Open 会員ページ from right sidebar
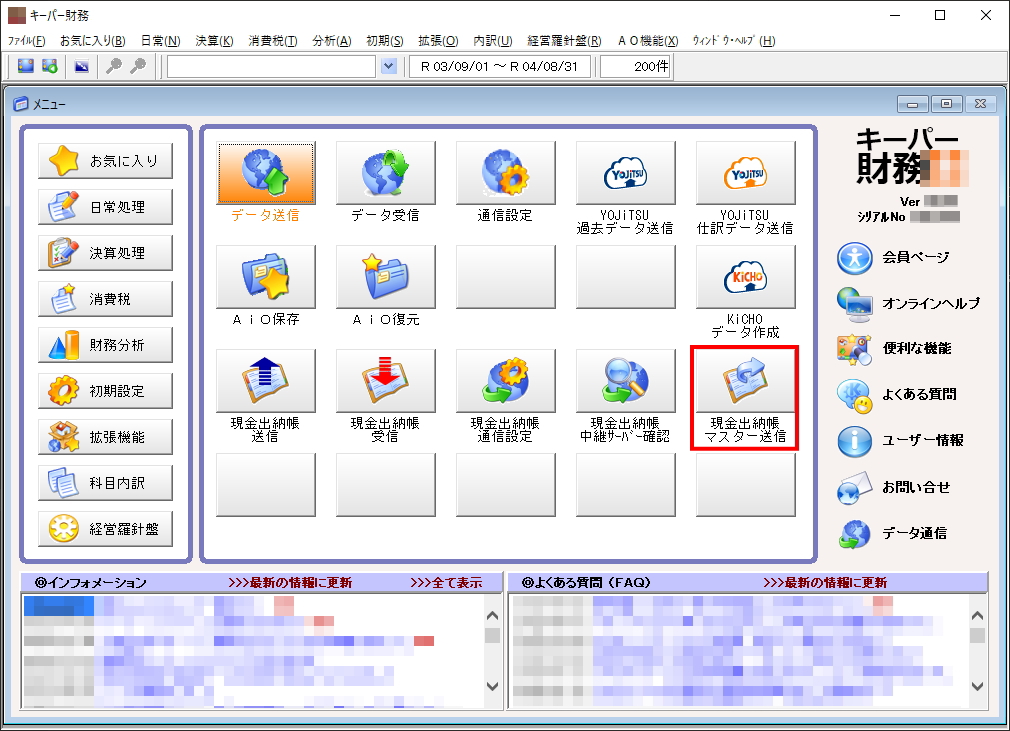 [x=893, y=258]
